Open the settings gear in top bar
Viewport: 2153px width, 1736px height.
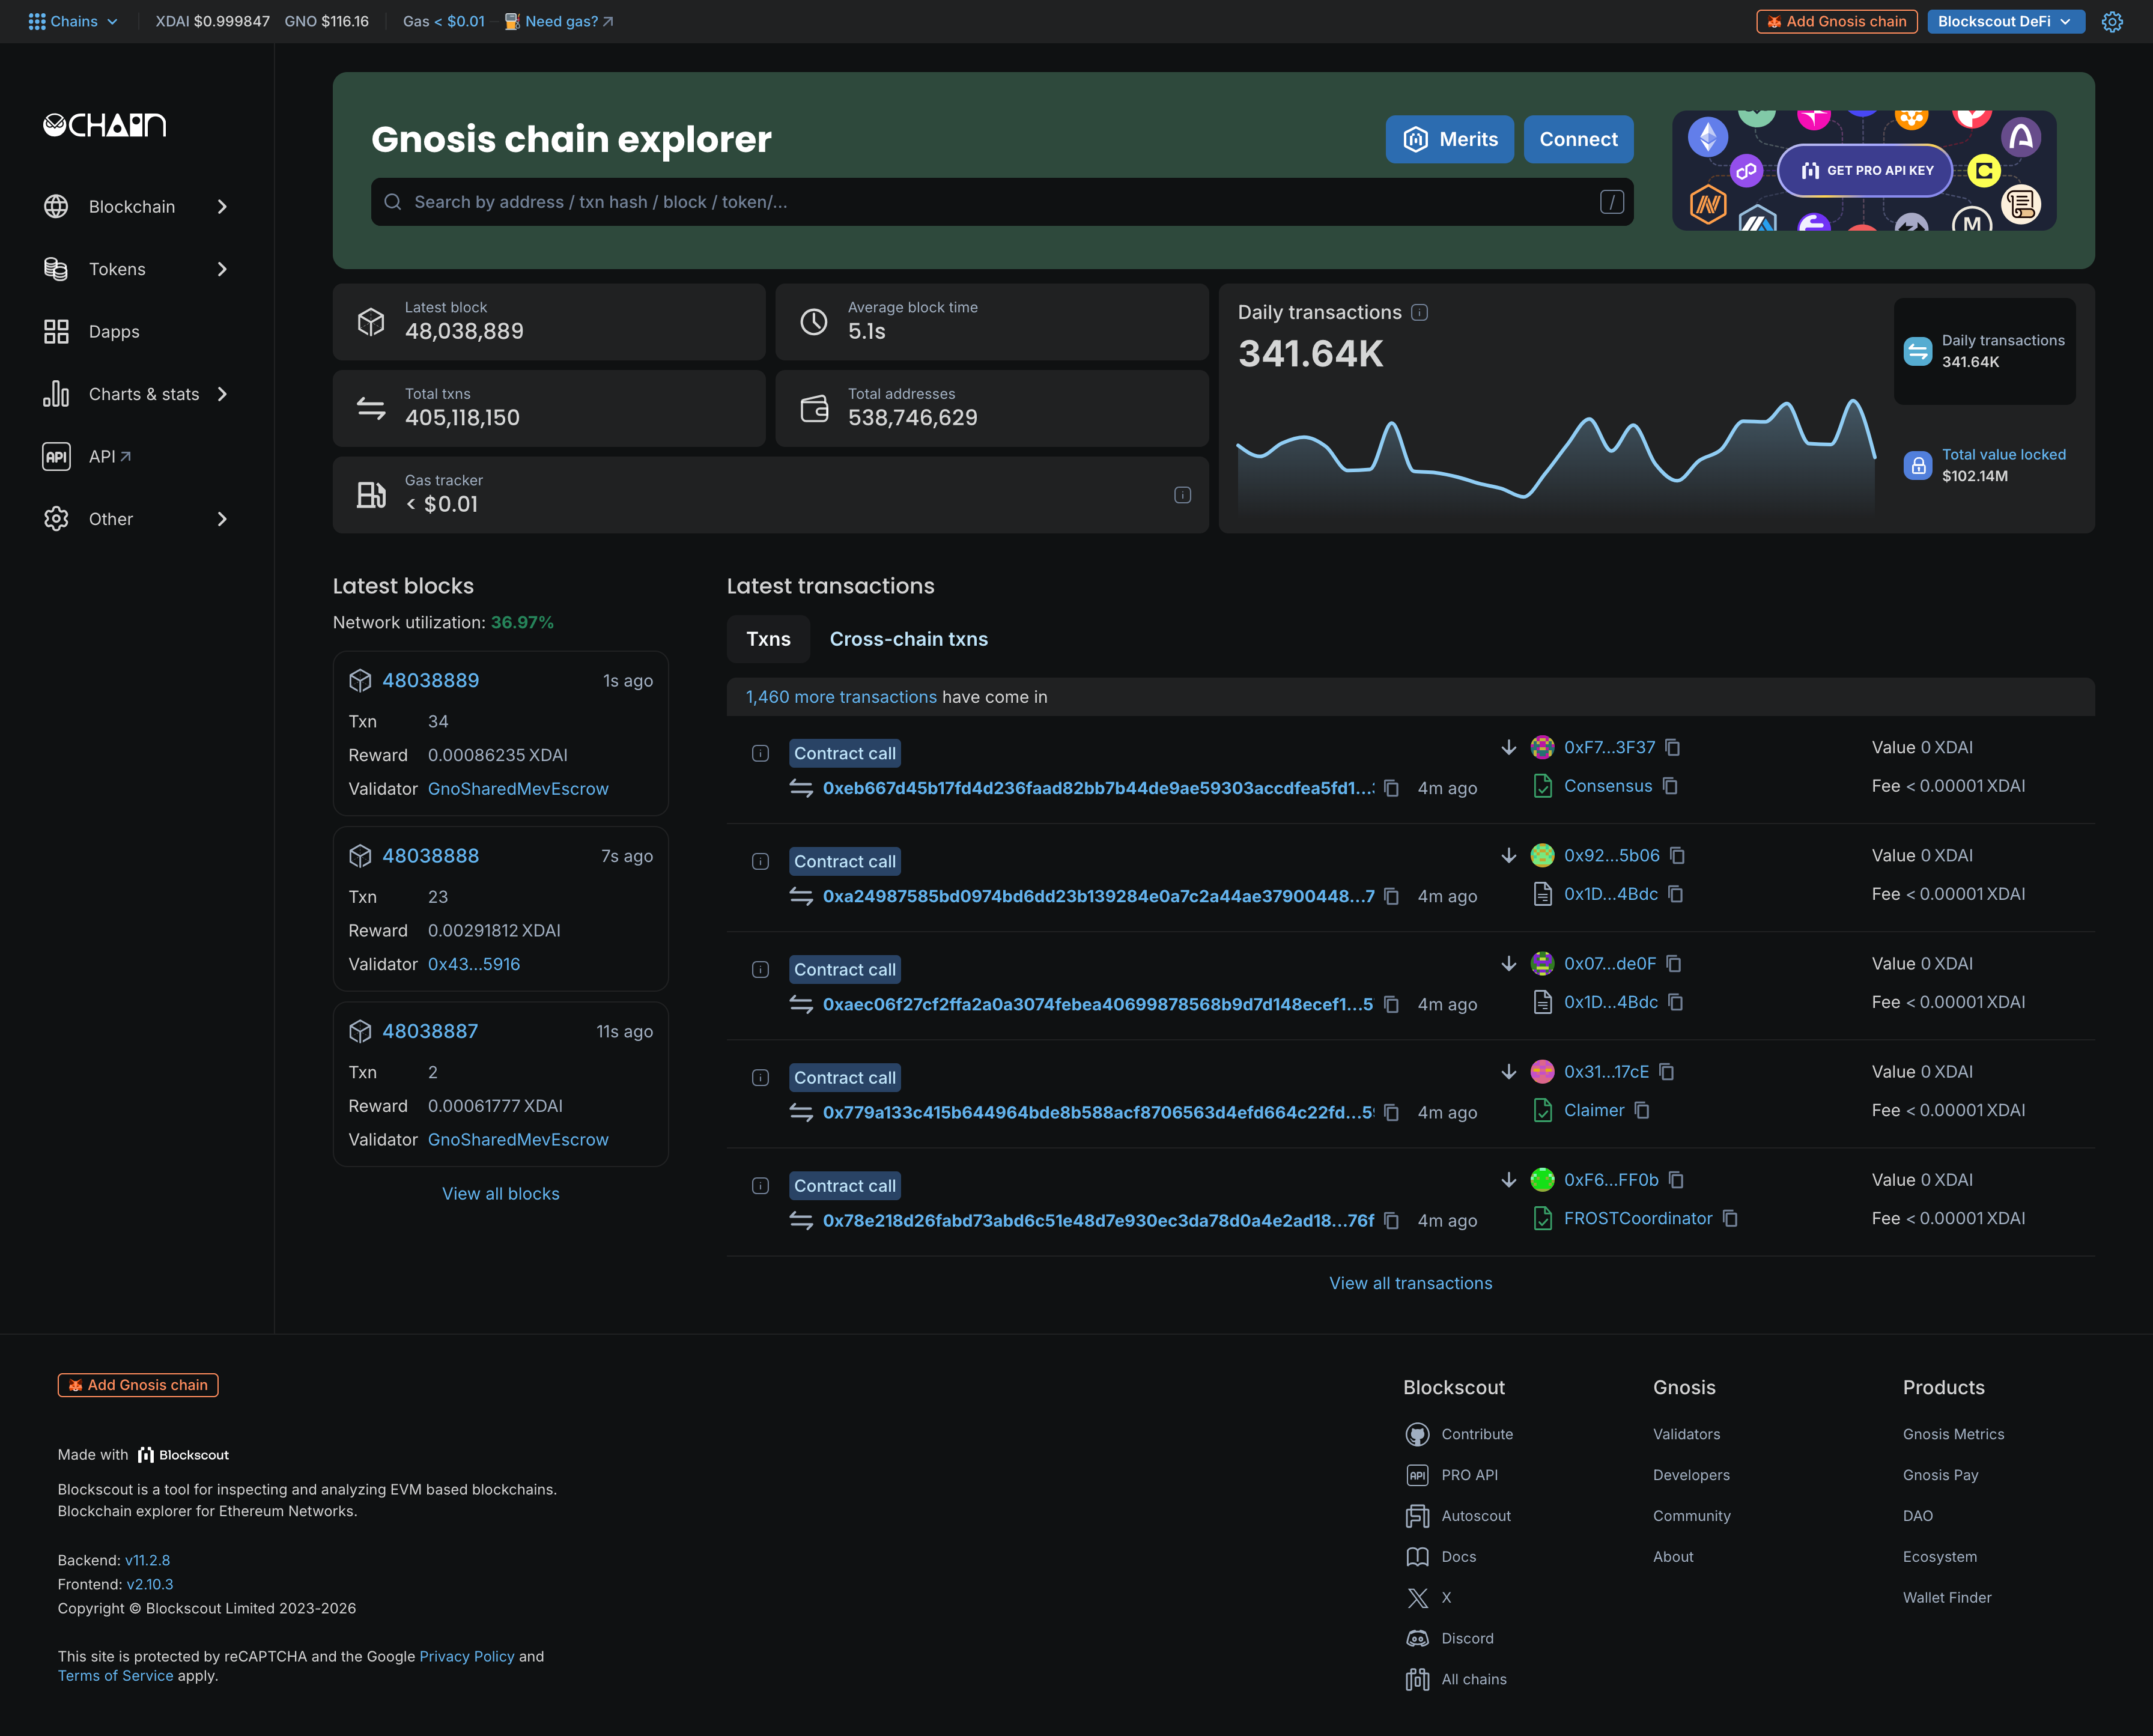pyautogui.click(x=2112, y=21)
